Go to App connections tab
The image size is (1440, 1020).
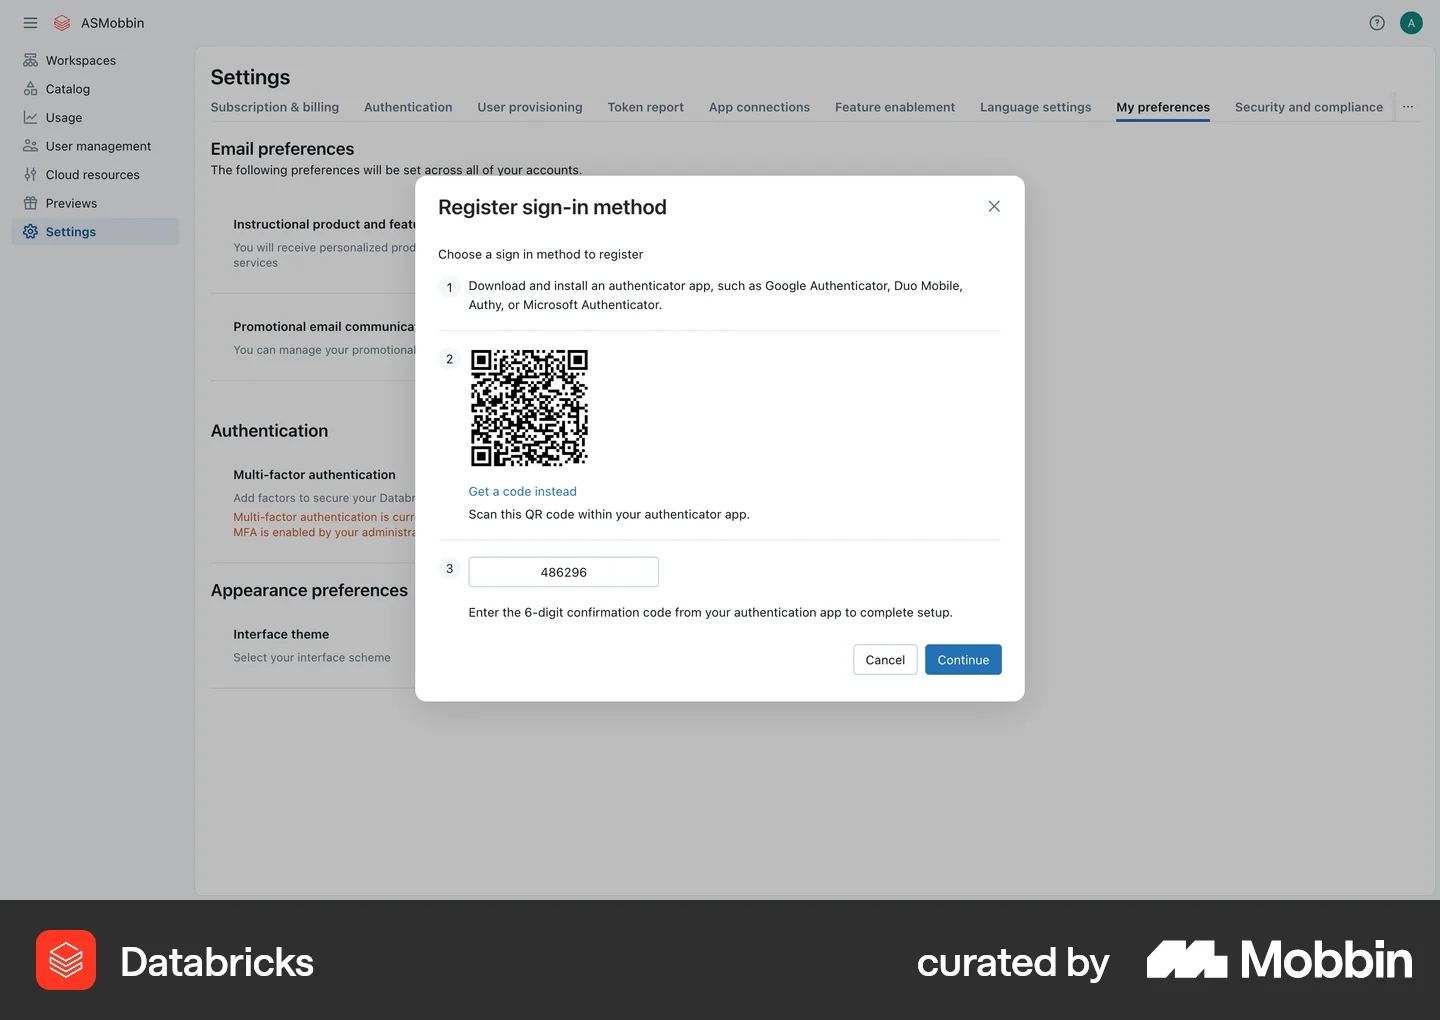[x=759, y=107]
